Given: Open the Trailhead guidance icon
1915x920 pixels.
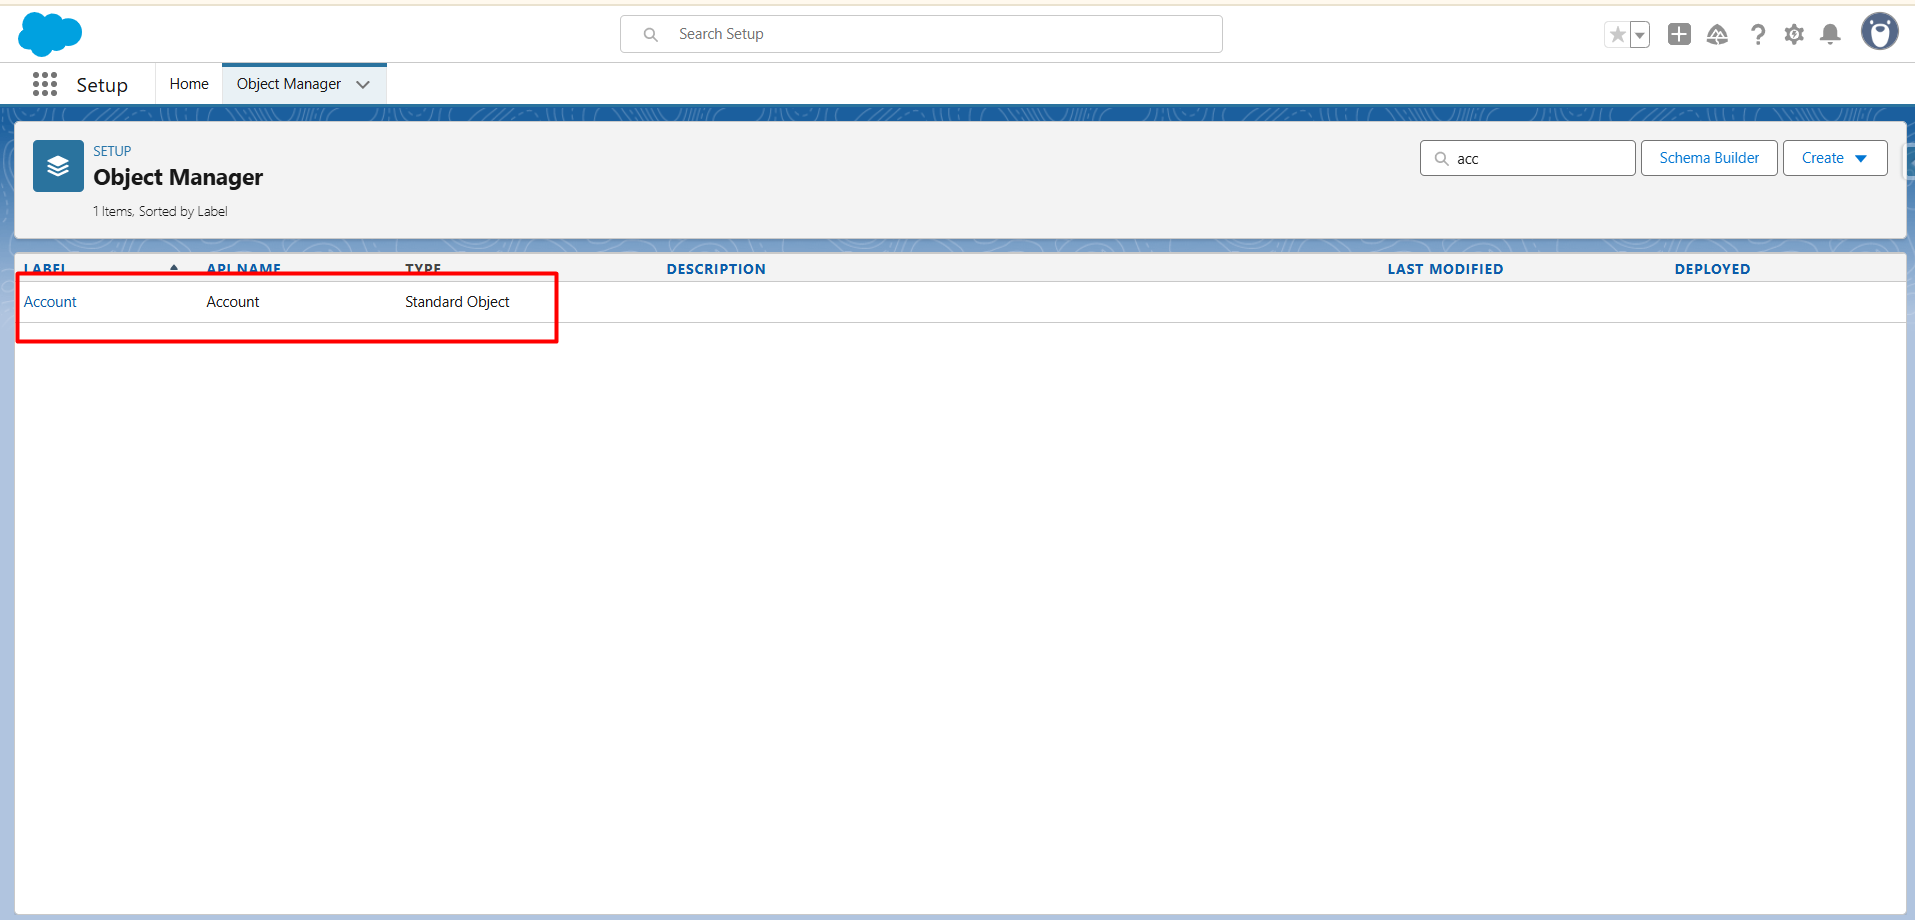Looking at the screenshot, I should coord(1717,35).
